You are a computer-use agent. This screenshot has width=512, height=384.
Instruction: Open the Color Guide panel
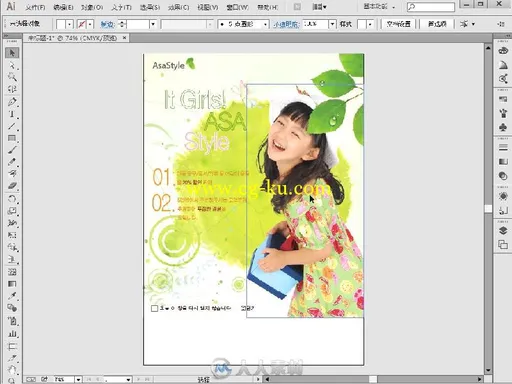click(503, 65)
